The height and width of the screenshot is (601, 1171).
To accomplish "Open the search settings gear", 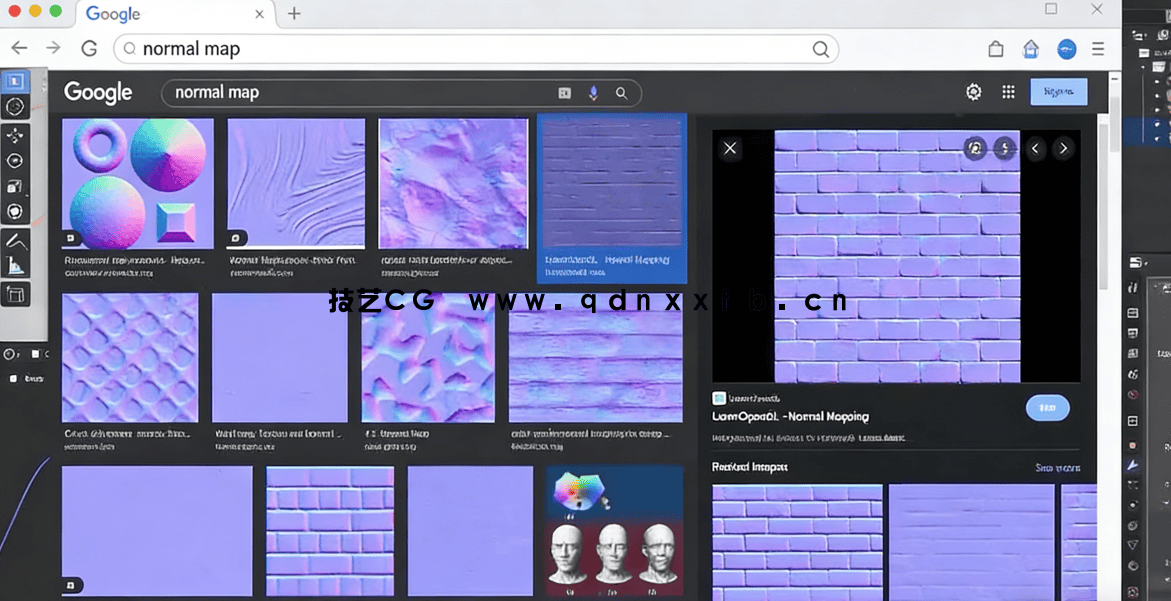I will (x=973, y=91).
